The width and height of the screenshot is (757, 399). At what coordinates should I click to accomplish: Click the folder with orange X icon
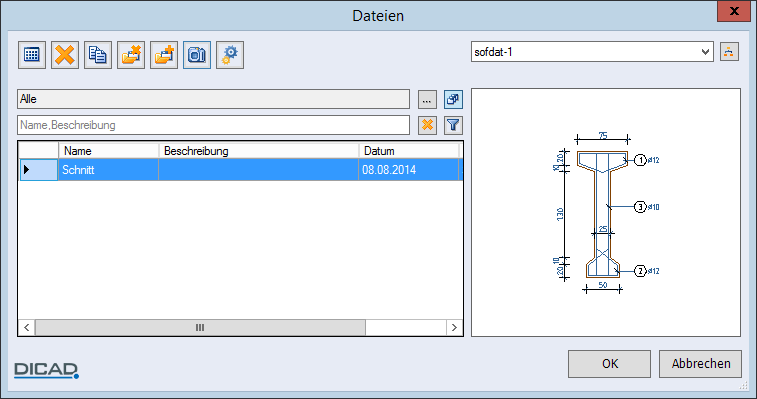coord(131,55)
